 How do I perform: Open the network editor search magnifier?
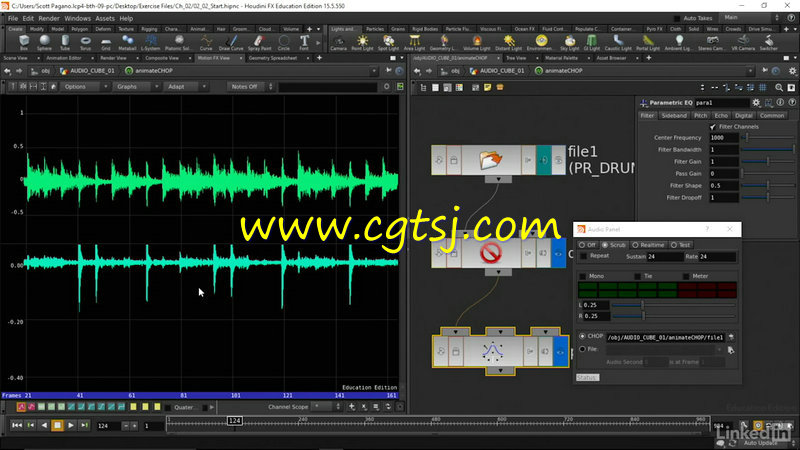[779, 88]
